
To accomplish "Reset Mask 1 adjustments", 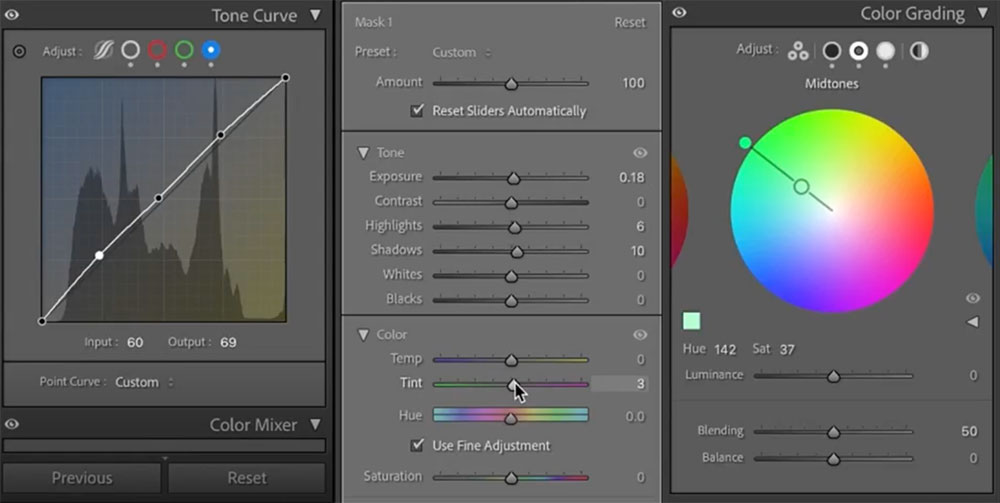I will coord(630,22).
